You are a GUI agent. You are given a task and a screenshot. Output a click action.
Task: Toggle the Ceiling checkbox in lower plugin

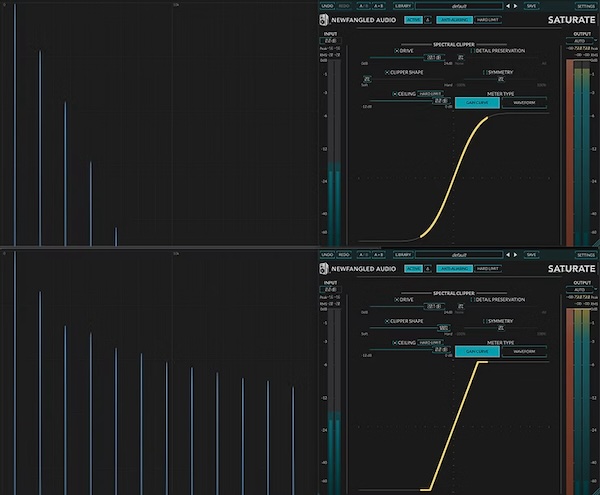pos(395,343)
